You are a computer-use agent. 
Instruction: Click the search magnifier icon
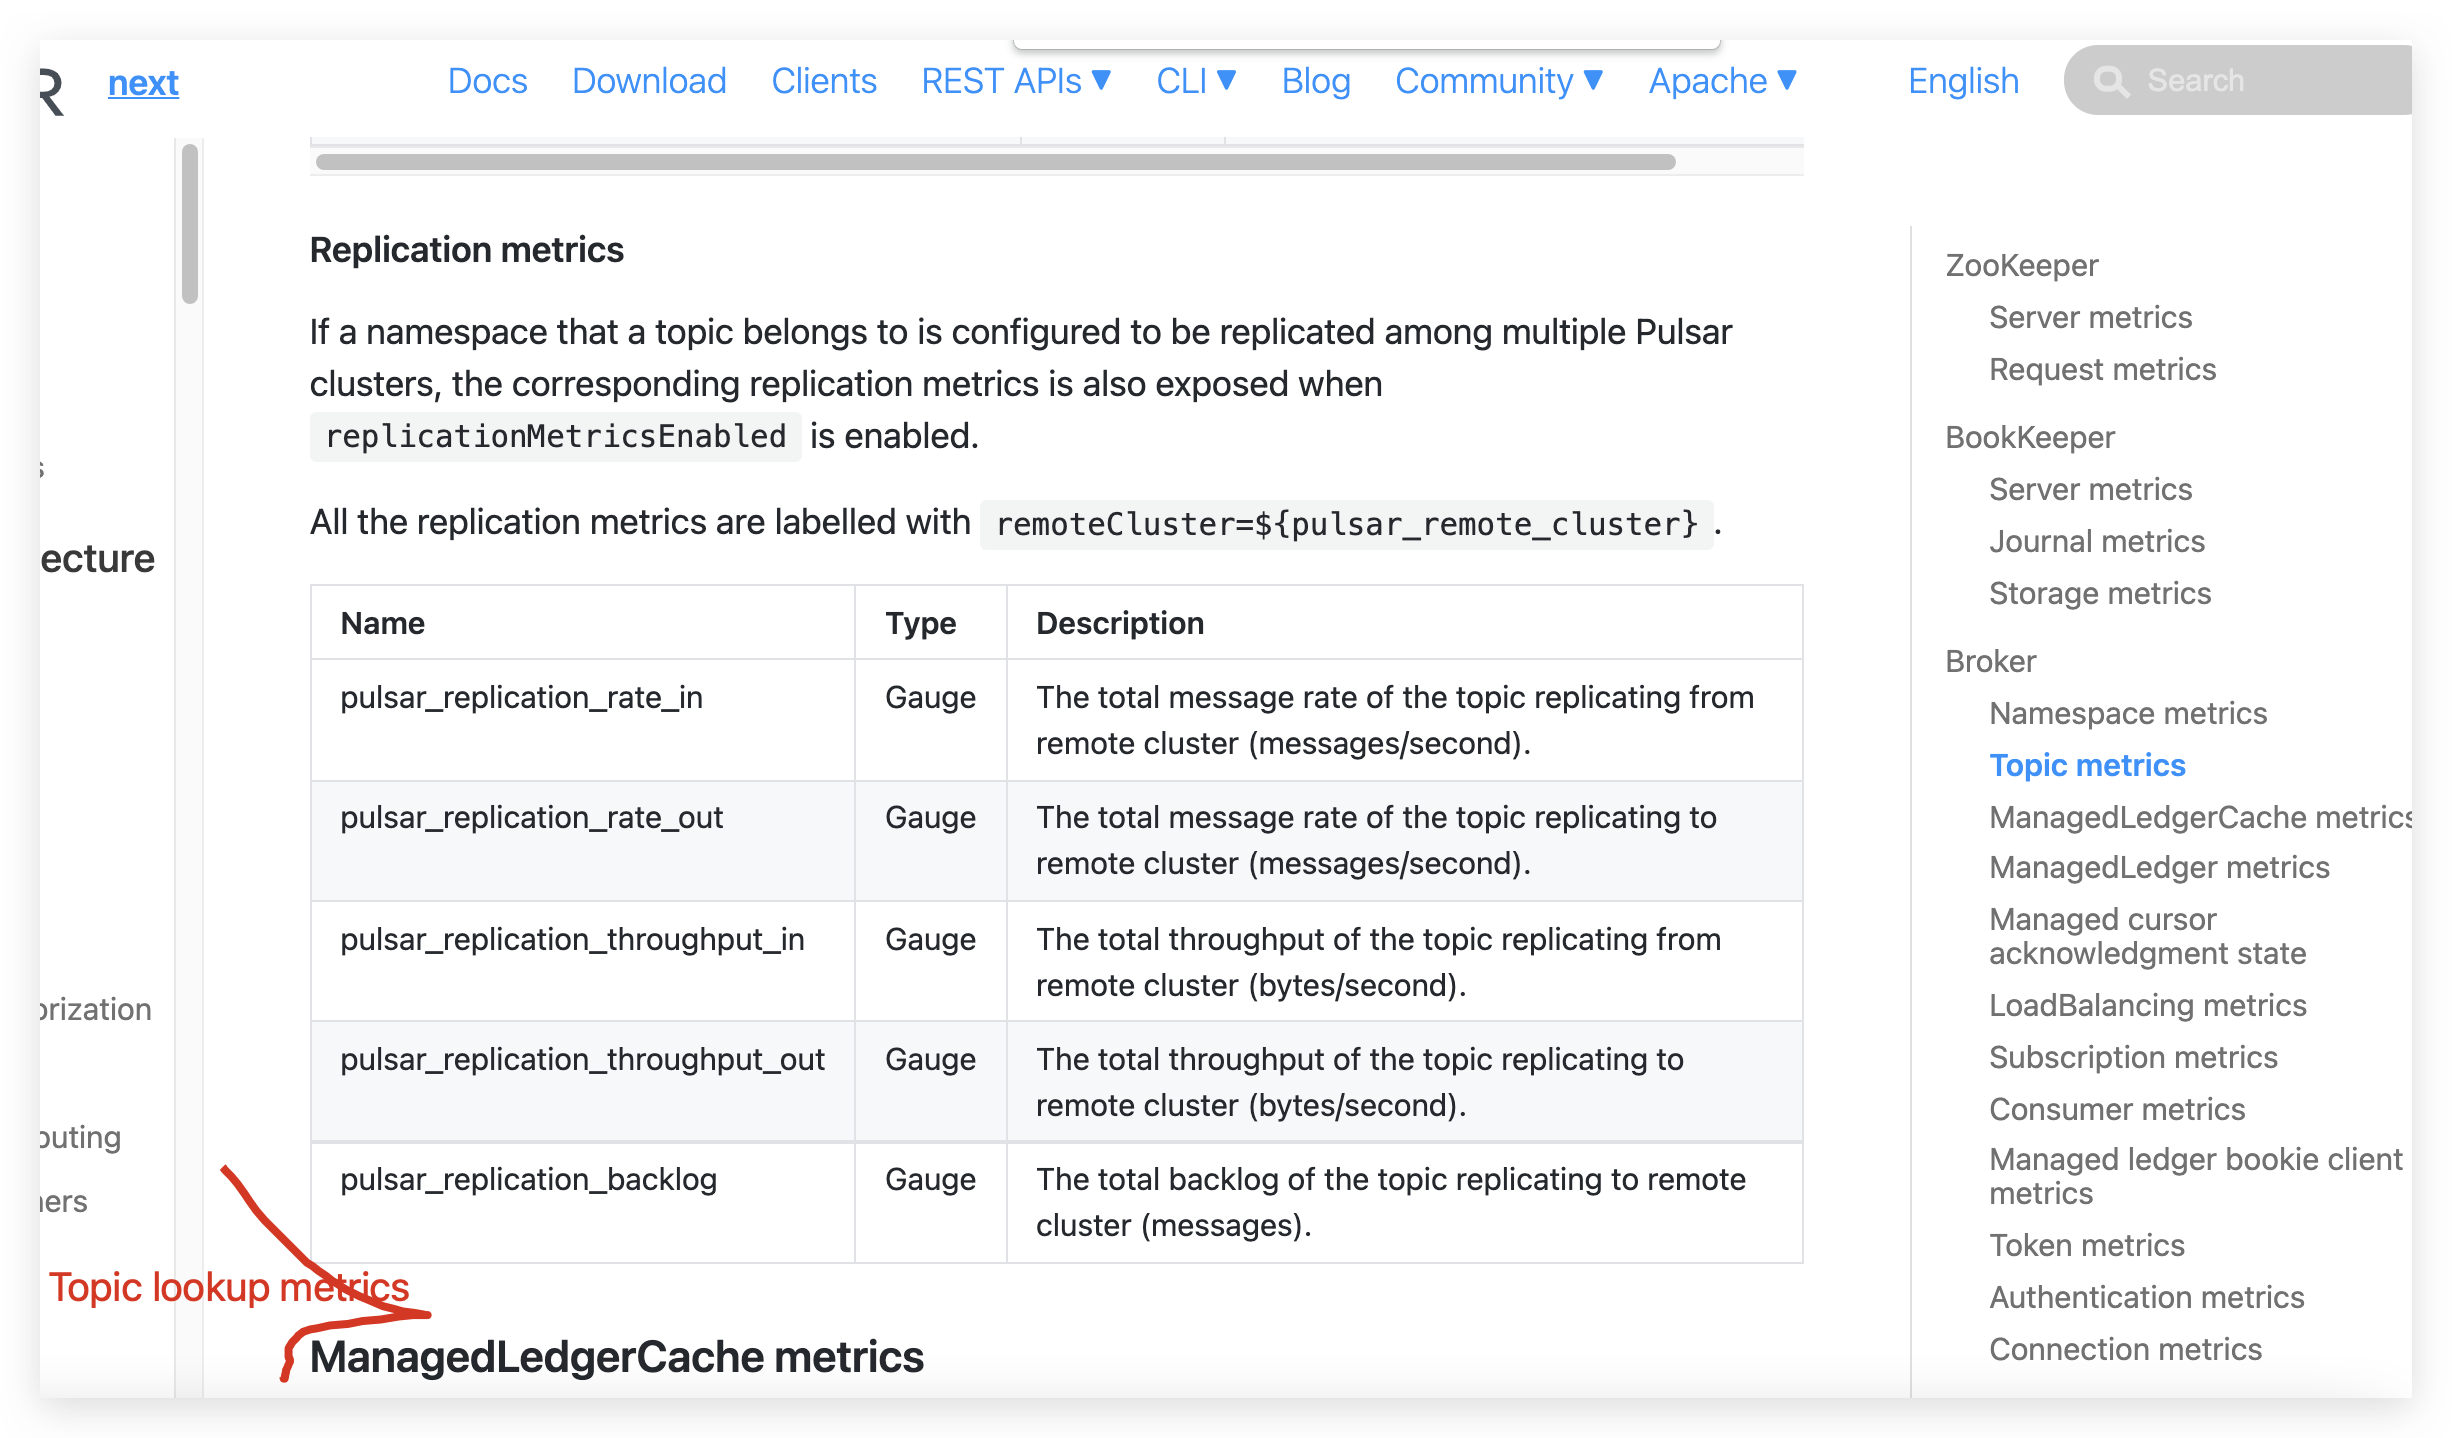tap(2110, 81)
